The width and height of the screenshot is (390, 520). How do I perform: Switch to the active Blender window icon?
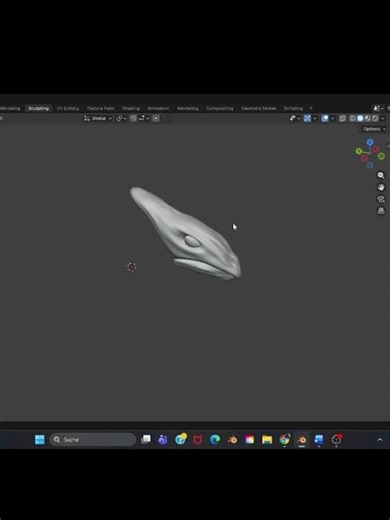(x=302, y=440)
